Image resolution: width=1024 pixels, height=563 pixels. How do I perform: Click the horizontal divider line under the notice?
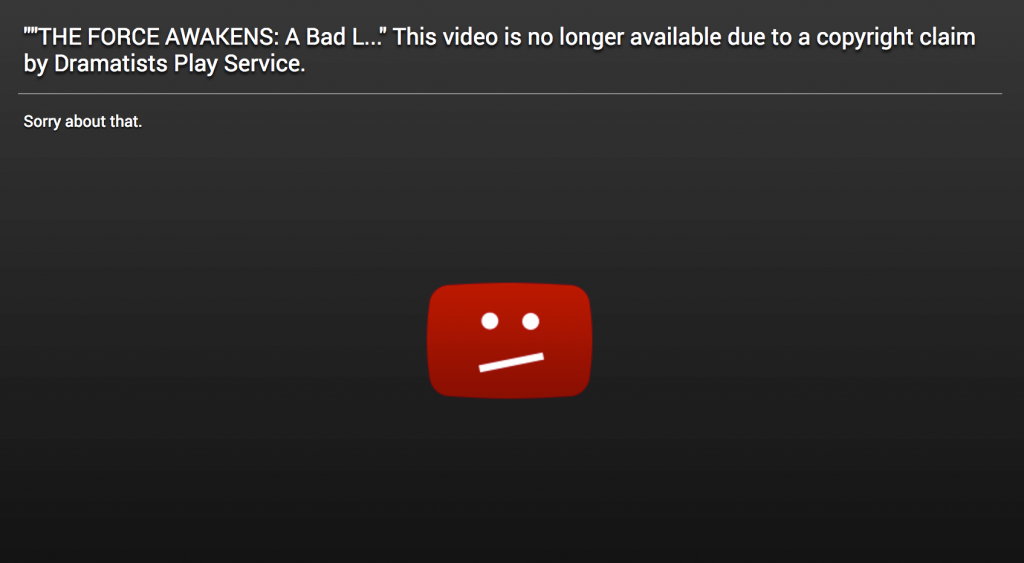[x=509, y=93]
